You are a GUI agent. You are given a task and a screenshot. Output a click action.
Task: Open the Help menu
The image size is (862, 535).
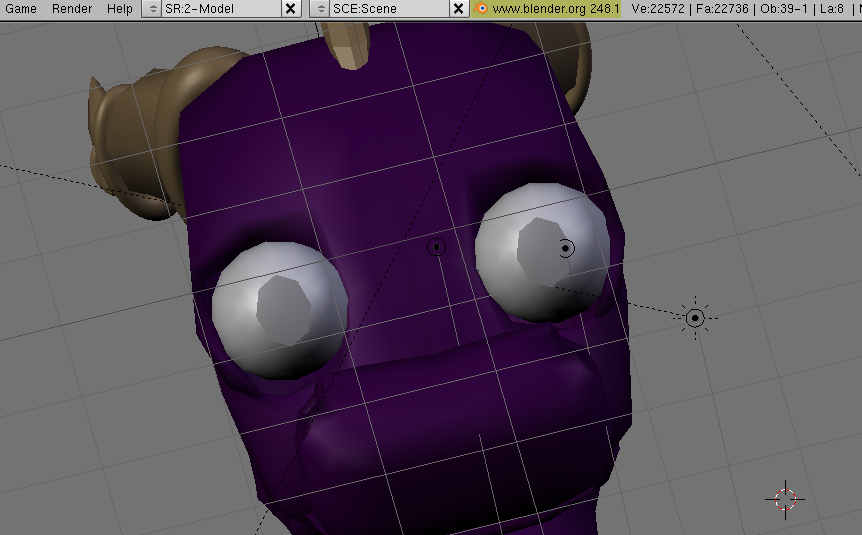[x=120, y=9]
